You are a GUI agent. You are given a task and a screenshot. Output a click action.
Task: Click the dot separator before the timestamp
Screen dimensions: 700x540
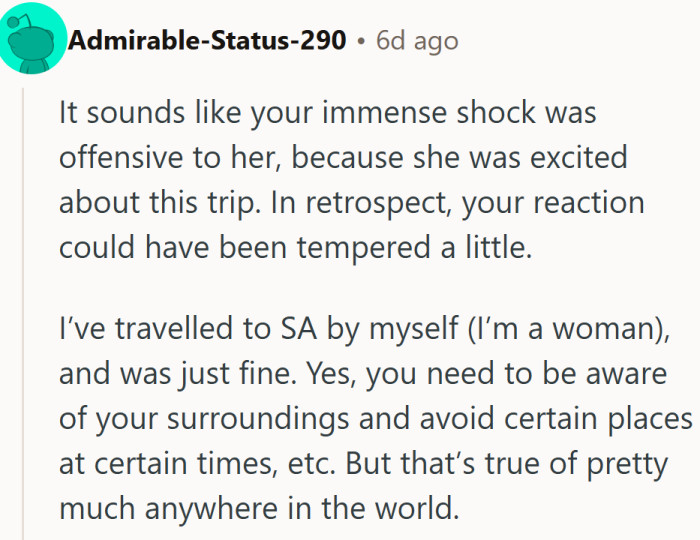point(360,42)
